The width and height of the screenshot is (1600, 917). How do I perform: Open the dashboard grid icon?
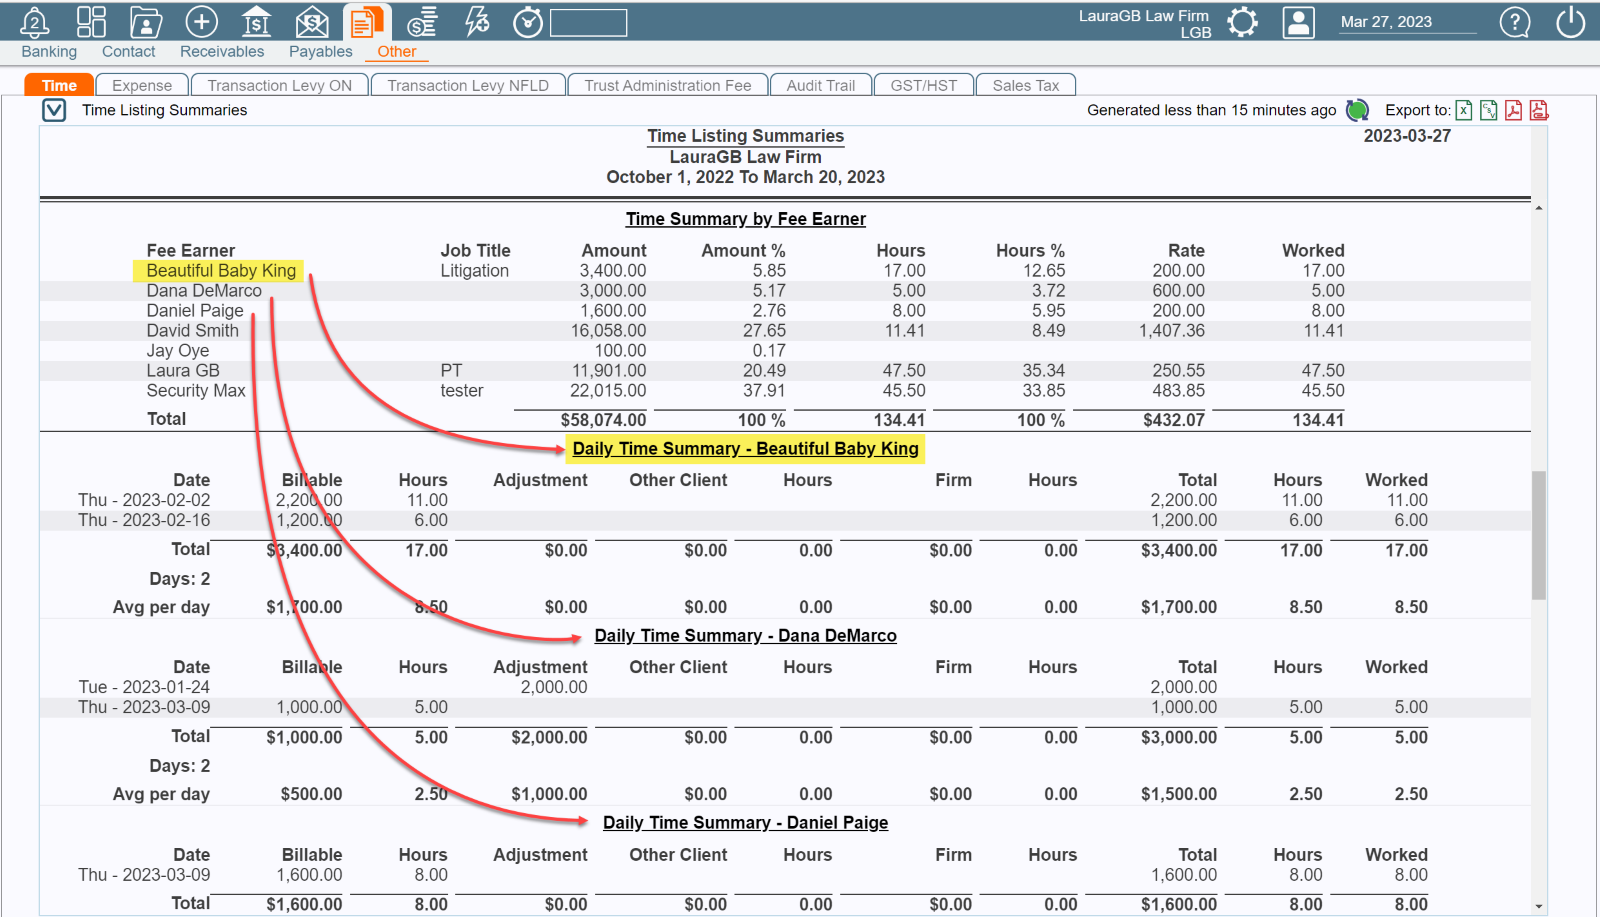click(91, 22)
